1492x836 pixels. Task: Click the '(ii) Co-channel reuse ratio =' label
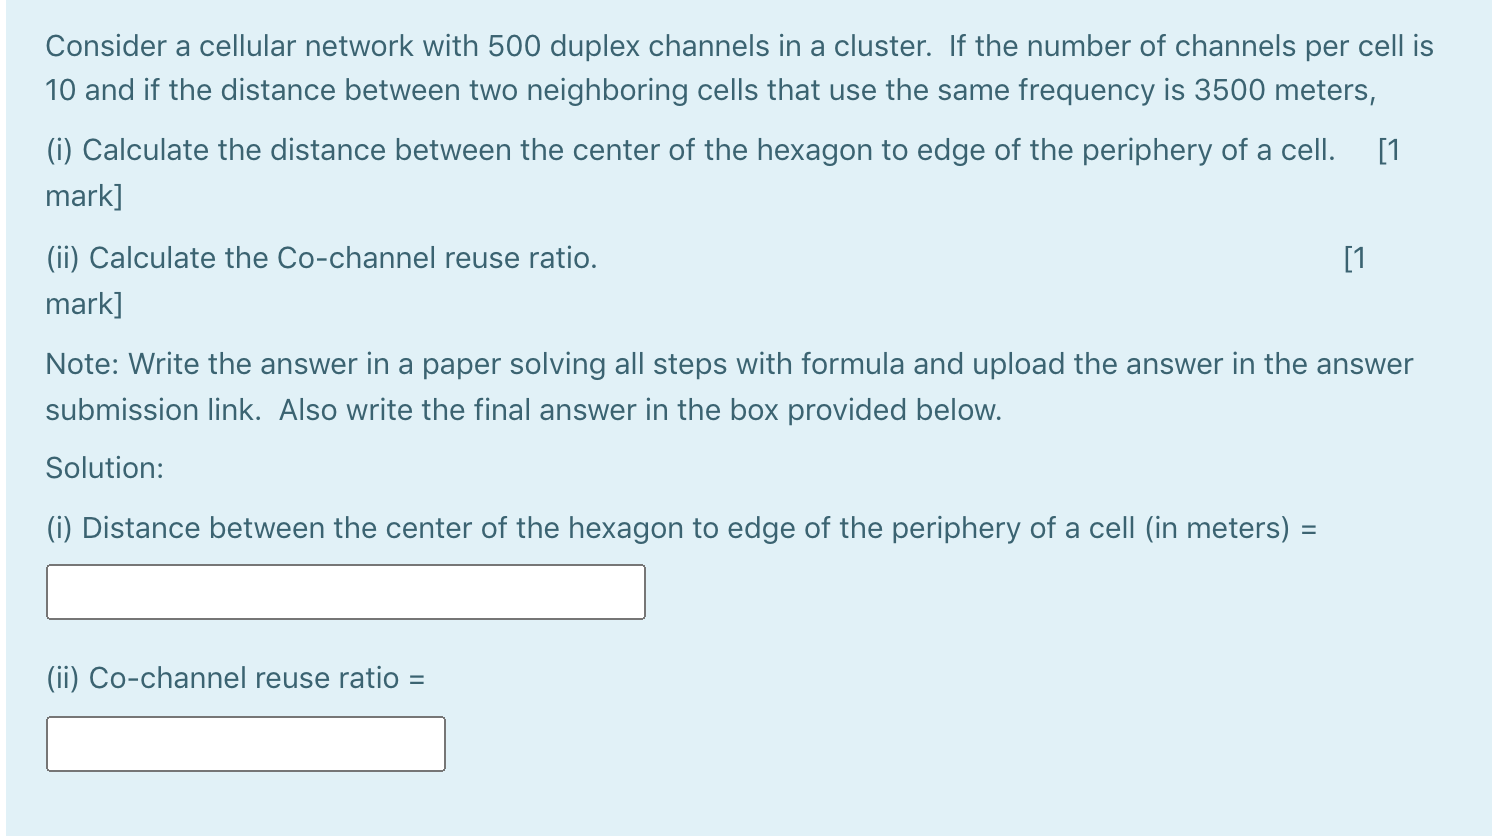235,678
